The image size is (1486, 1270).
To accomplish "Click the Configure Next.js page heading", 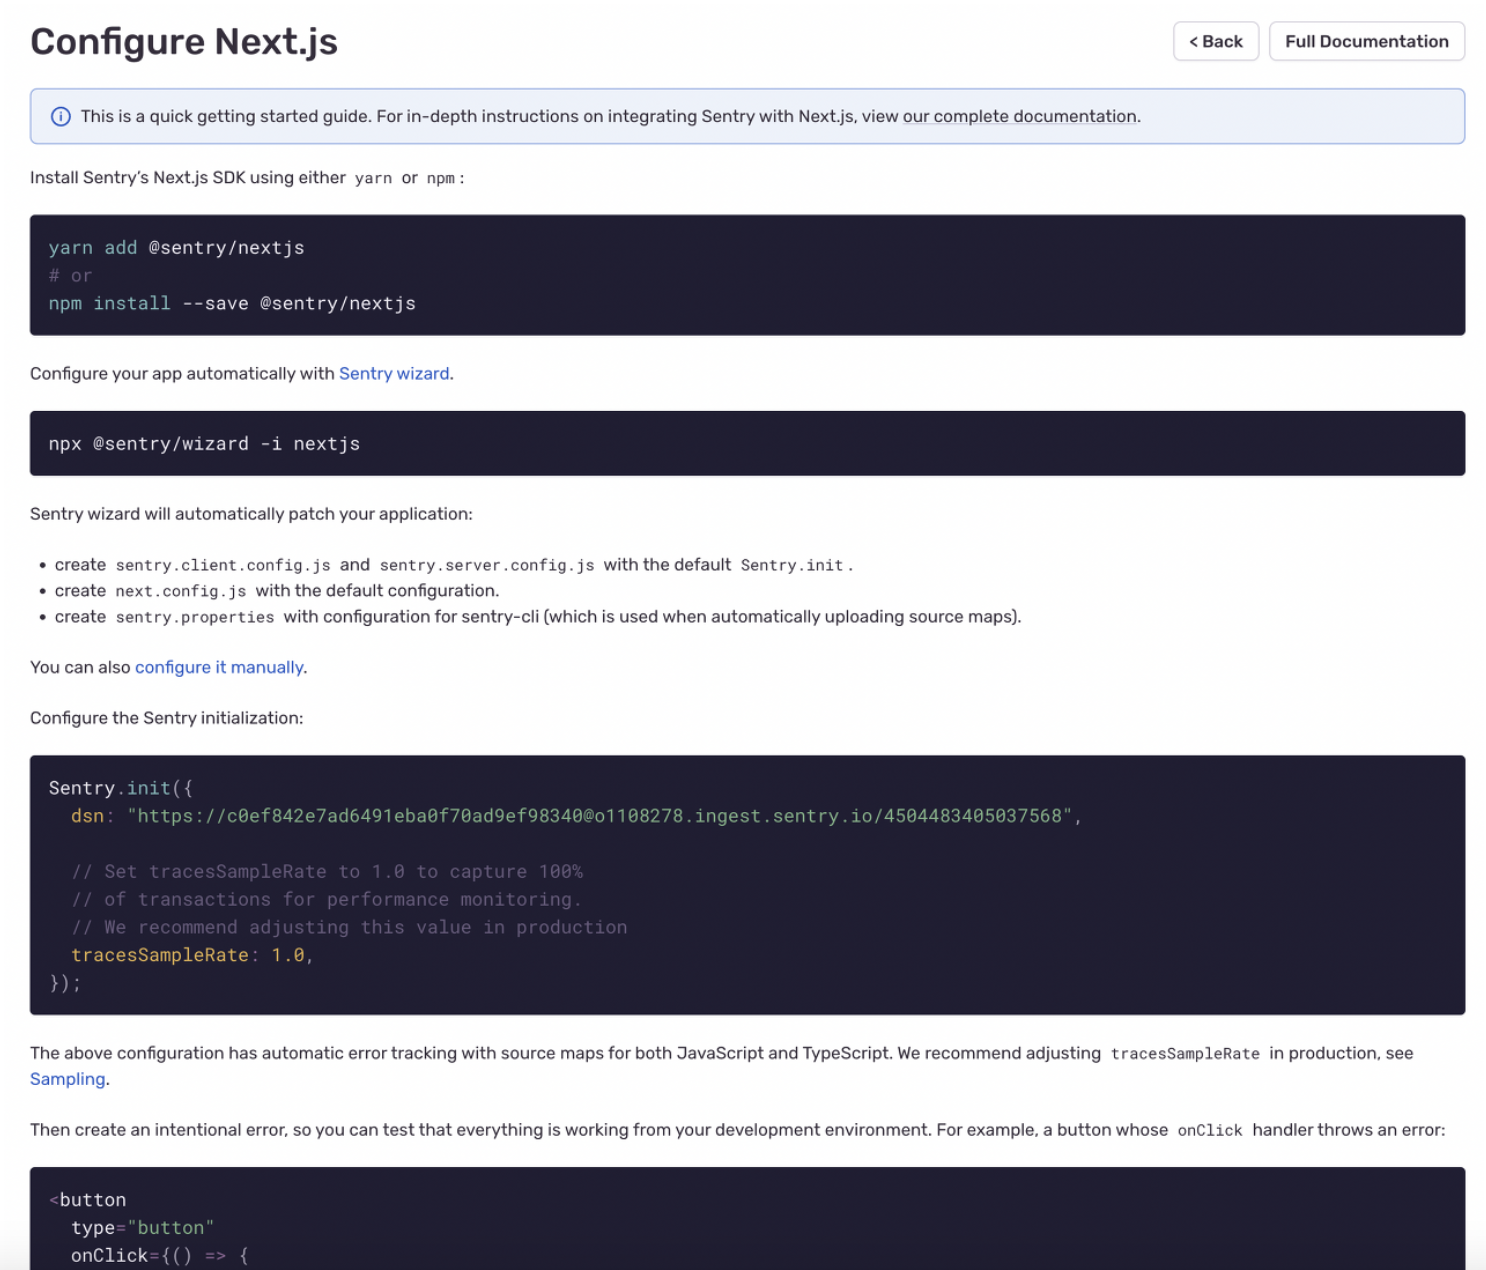I will tap(184, 42).
